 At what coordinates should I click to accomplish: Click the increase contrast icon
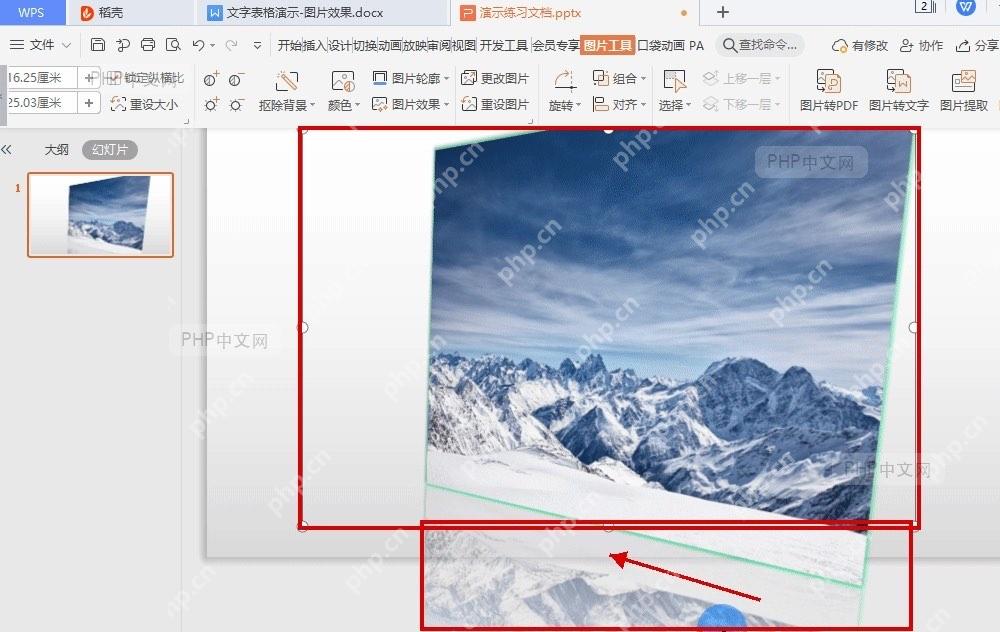click(211, 79)
